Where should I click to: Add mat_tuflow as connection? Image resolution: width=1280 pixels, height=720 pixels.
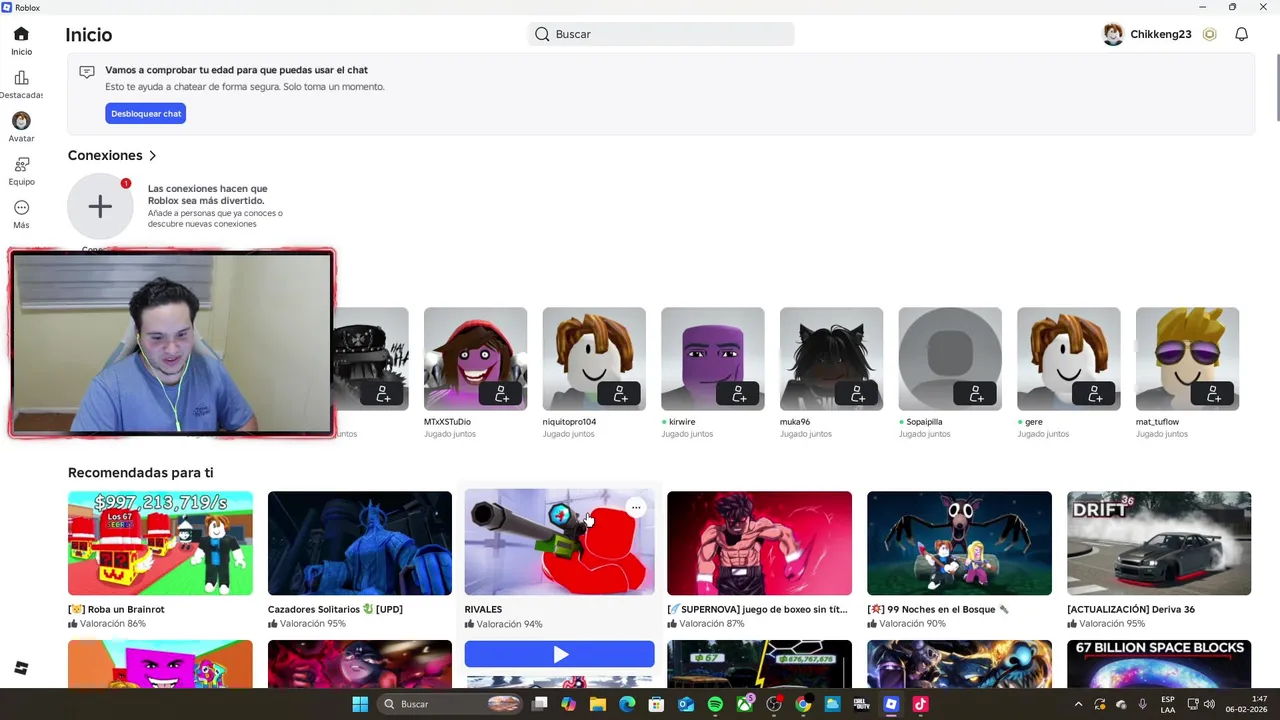1214,394
